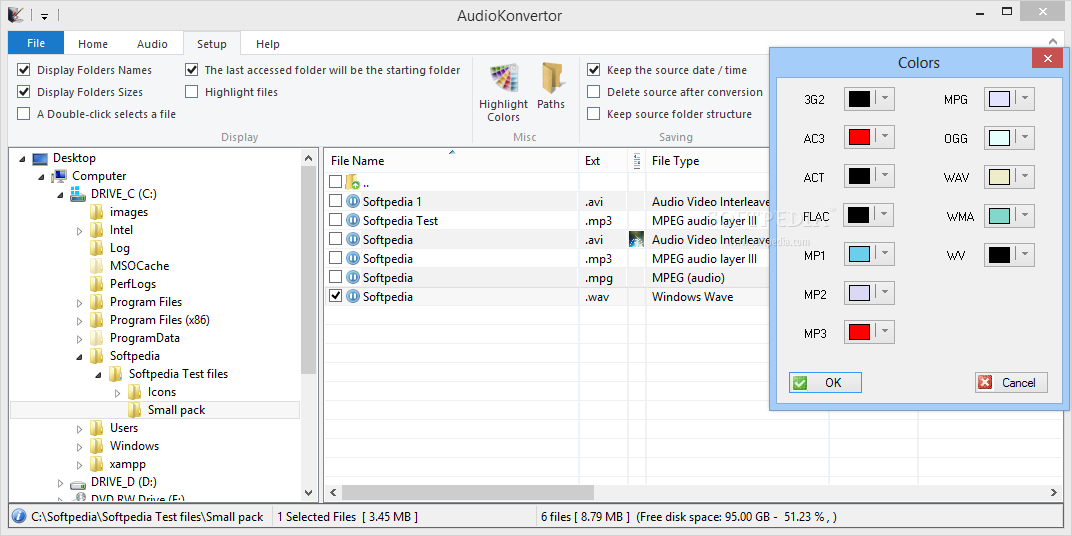Click the Small pack folder icon

pyautogui.click(x=135, y=410)
